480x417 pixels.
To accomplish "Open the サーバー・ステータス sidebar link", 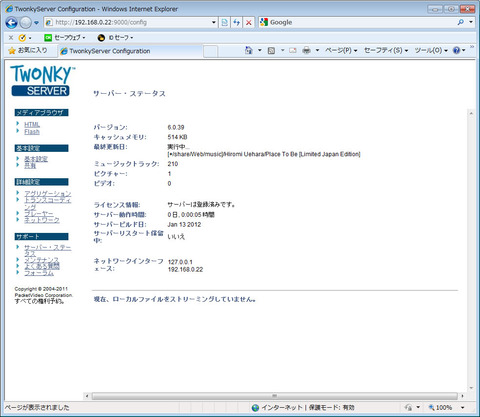I will point(47,250).
